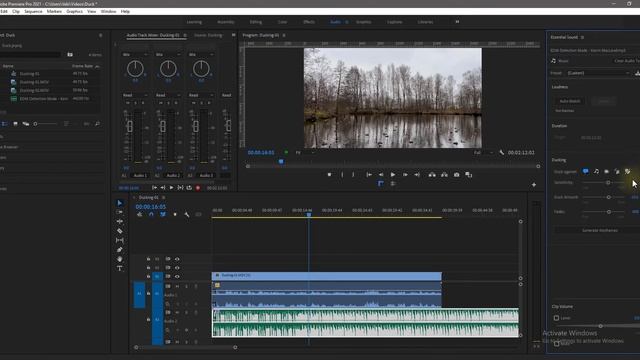The width and height of the screenshot is (640, 360).
Task: Open Preset dropdown in Essential Sound
Action: (598, 73)
